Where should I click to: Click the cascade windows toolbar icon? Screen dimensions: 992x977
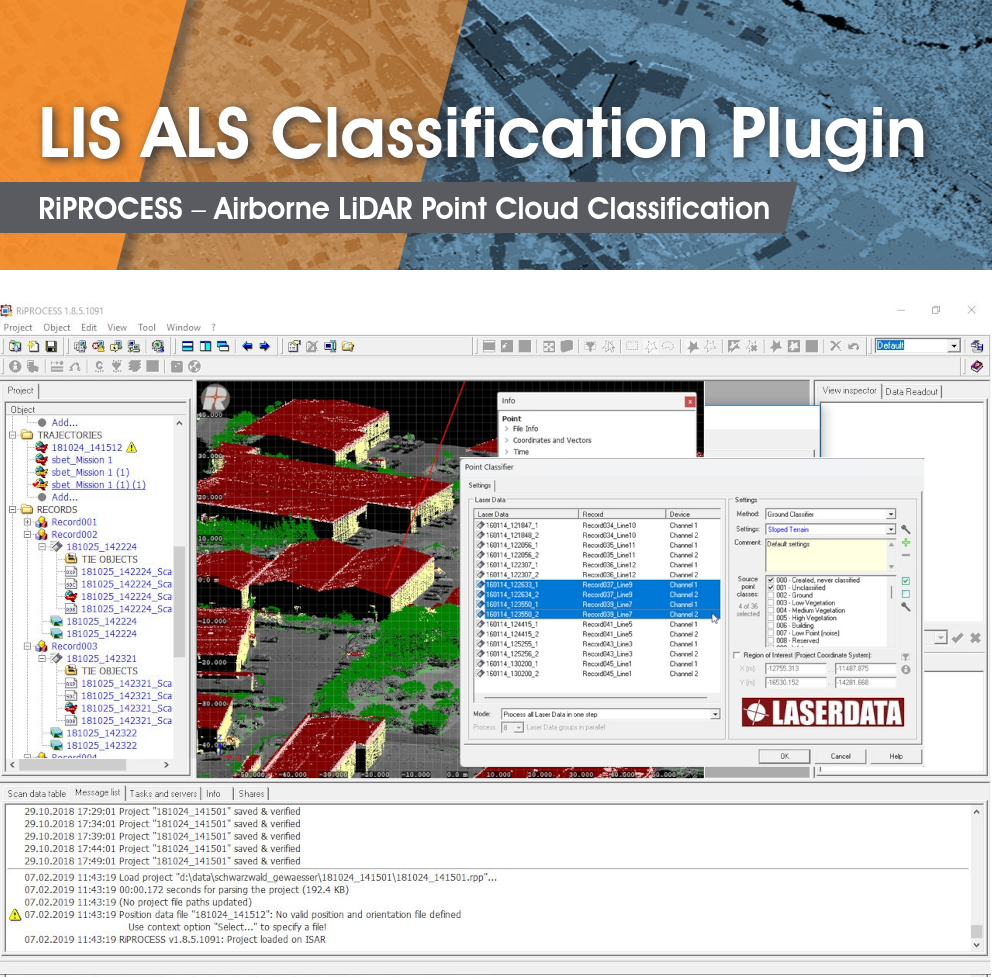tap(223, 346)
